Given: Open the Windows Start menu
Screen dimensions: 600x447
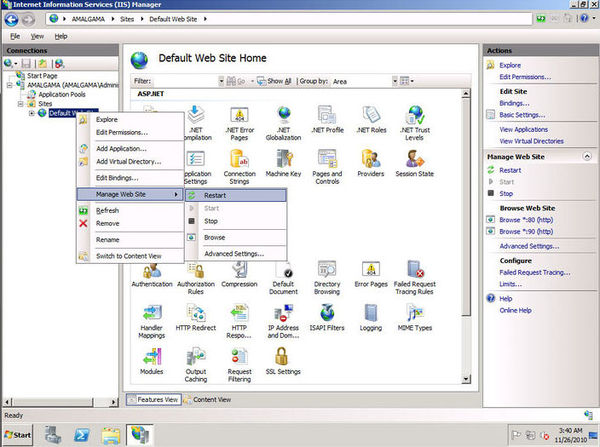Looking at the screenshot, I should click(x=18, y=435).
